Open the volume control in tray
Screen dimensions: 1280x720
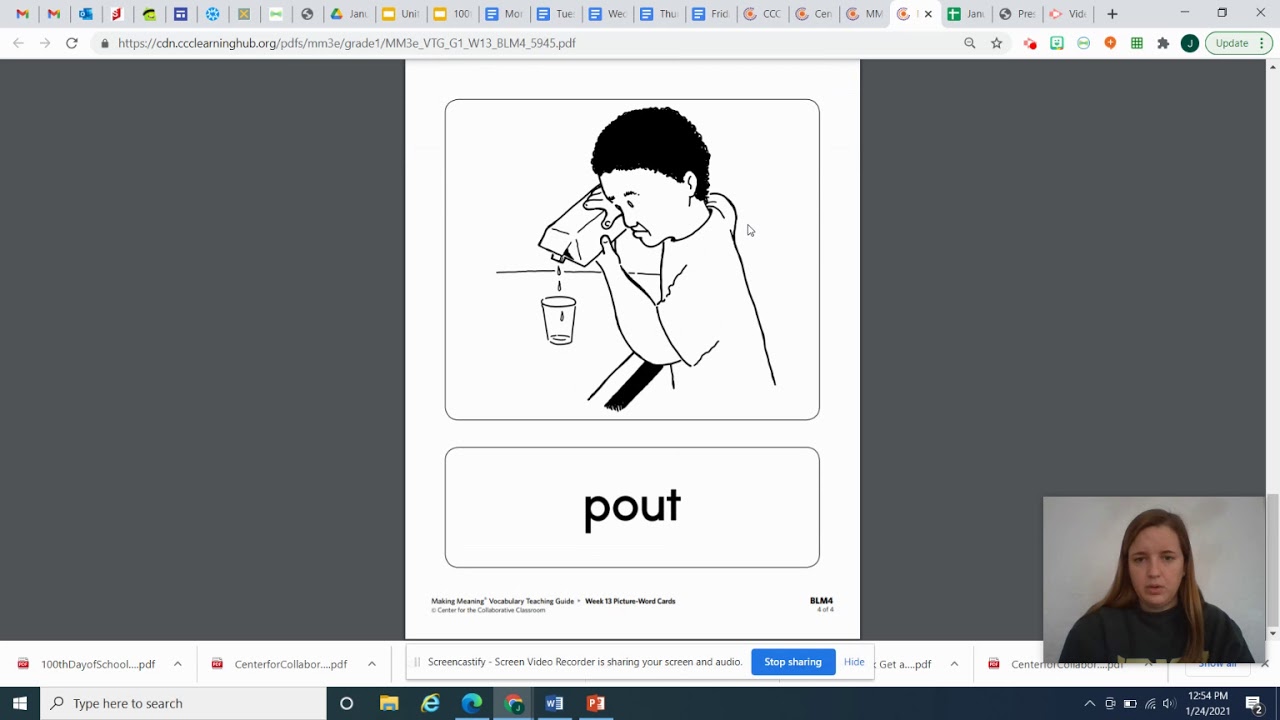1169,703
